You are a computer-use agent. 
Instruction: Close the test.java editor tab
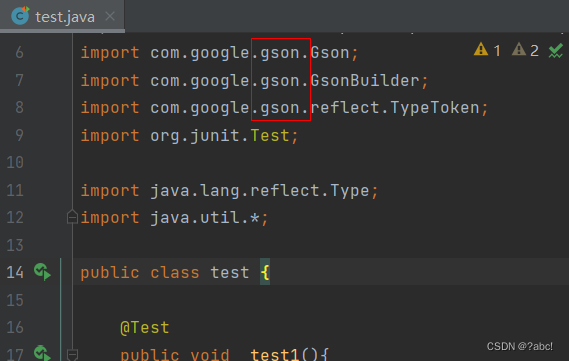coord(110,16)
